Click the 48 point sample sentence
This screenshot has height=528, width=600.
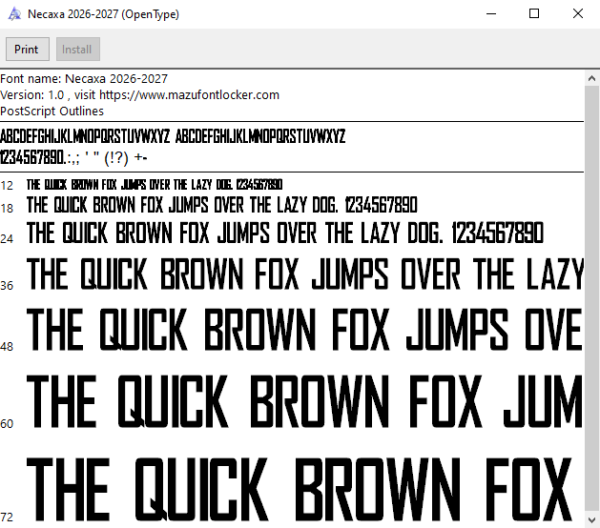tap(305, 330)
